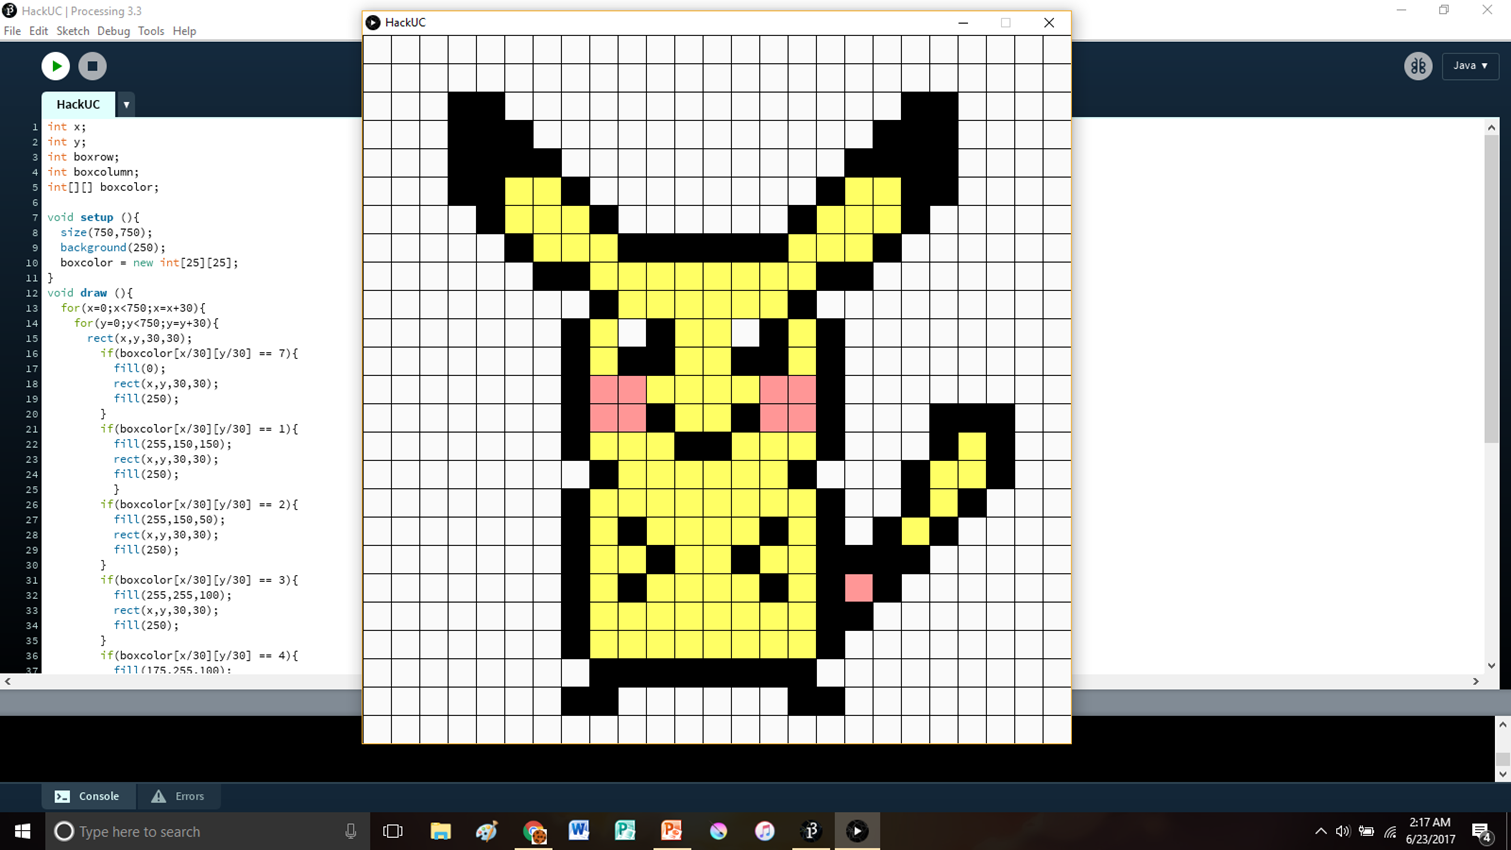Open the Action Center notifications
This screenshot has height=850, width=1511.
pos(1483,831)
